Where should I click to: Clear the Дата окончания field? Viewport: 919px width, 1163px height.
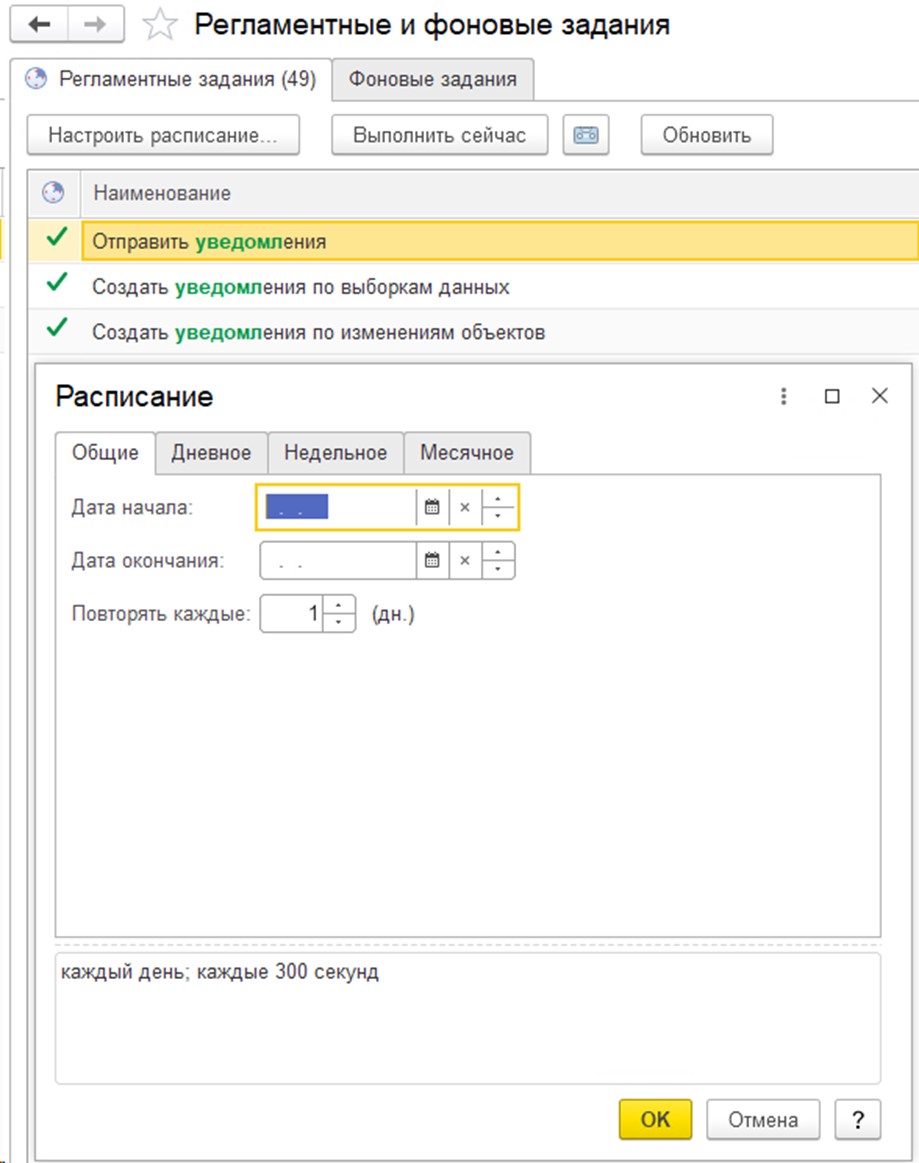[465, 561]
